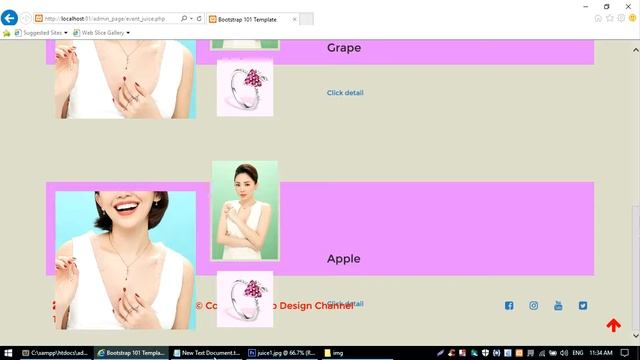Click detail link under Grape
Viewport: 640px width, 360px height.
345,93
